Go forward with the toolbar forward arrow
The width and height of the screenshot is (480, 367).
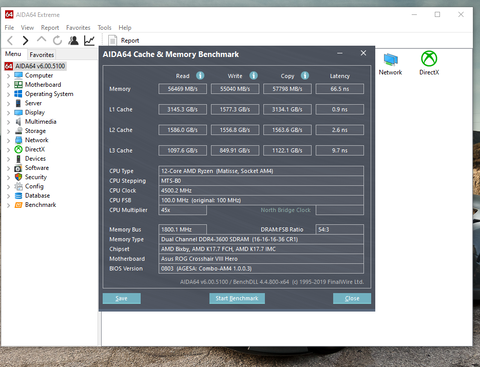(x=25, y=41)
